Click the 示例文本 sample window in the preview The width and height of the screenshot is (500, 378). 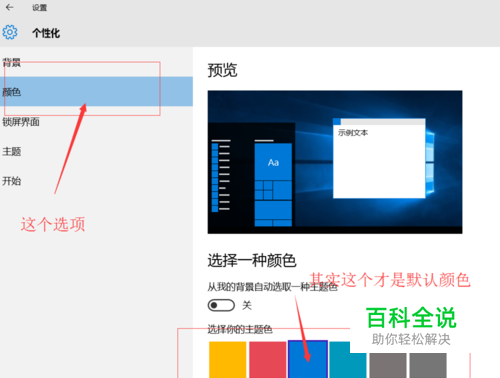click(379, 158)
